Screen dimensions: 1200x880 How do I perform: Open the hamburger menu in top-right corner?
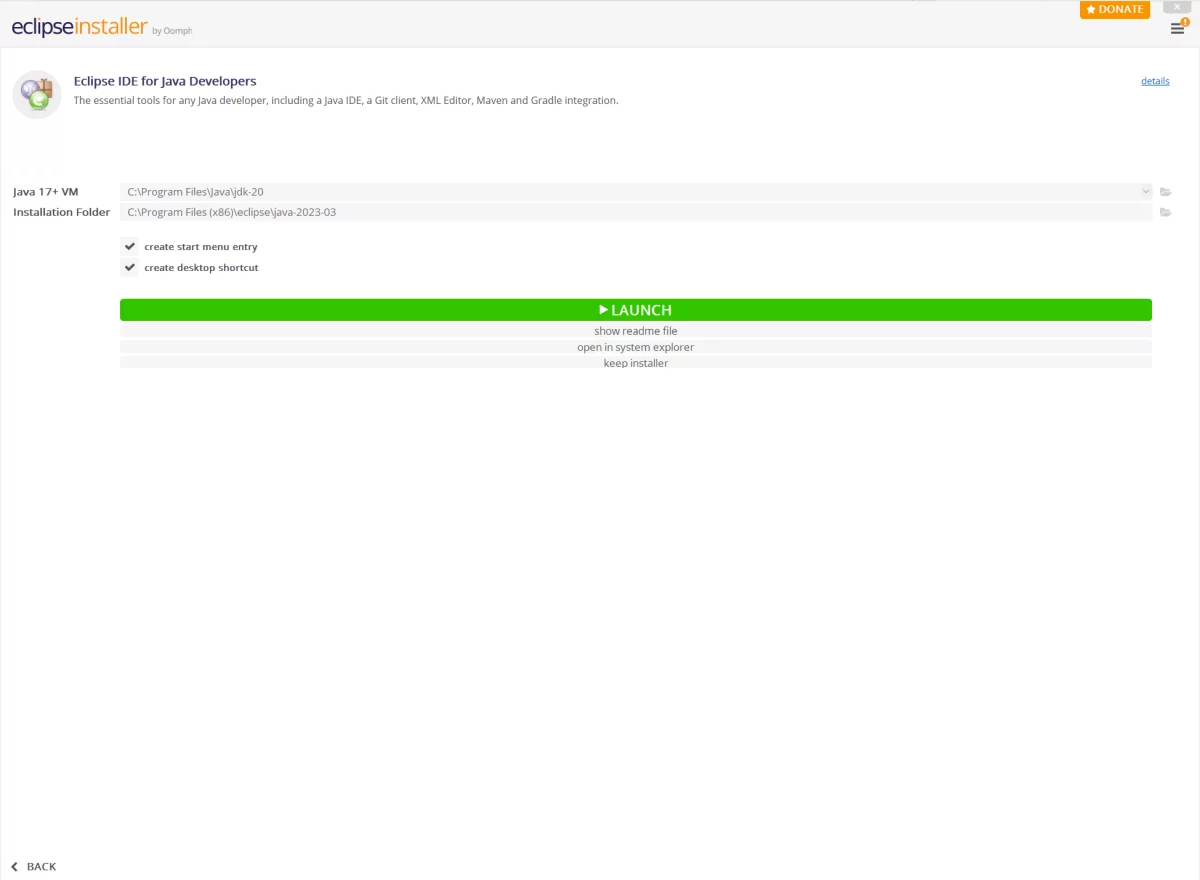tap(1177, 28)
